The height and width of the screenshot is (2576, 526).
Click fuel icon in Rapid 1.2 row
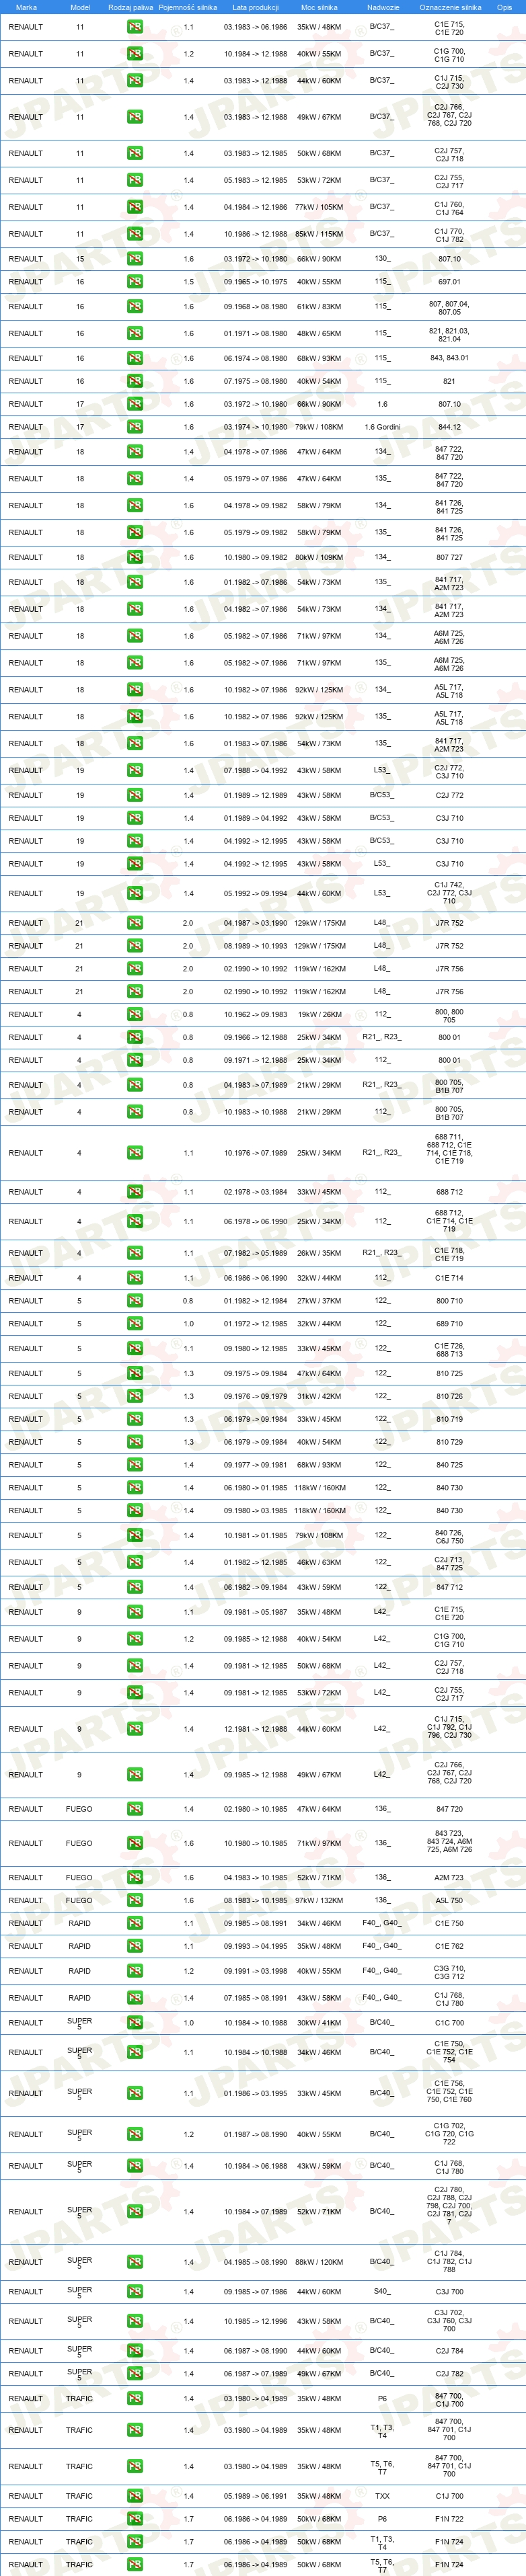click(x=134, y=1971)
